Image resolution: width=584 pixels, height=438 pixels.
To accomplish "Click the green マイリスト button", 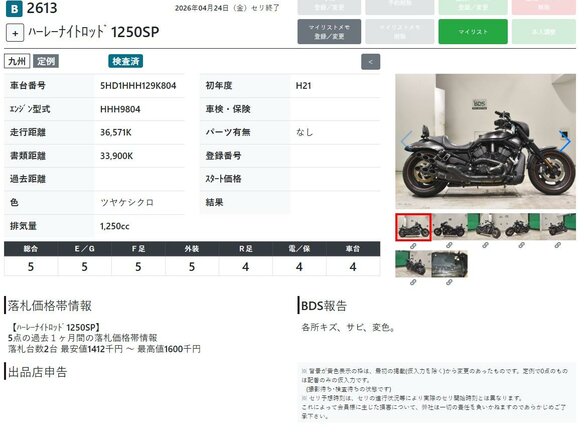I will pyautogui.click(x=473, y=32).
